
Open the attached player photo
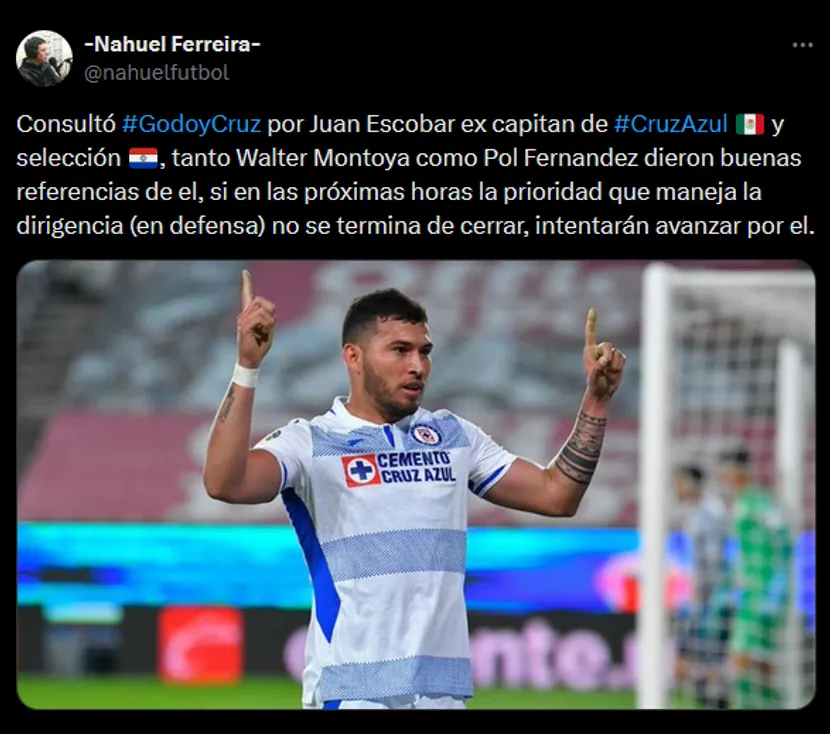click(x=416, y=484)
